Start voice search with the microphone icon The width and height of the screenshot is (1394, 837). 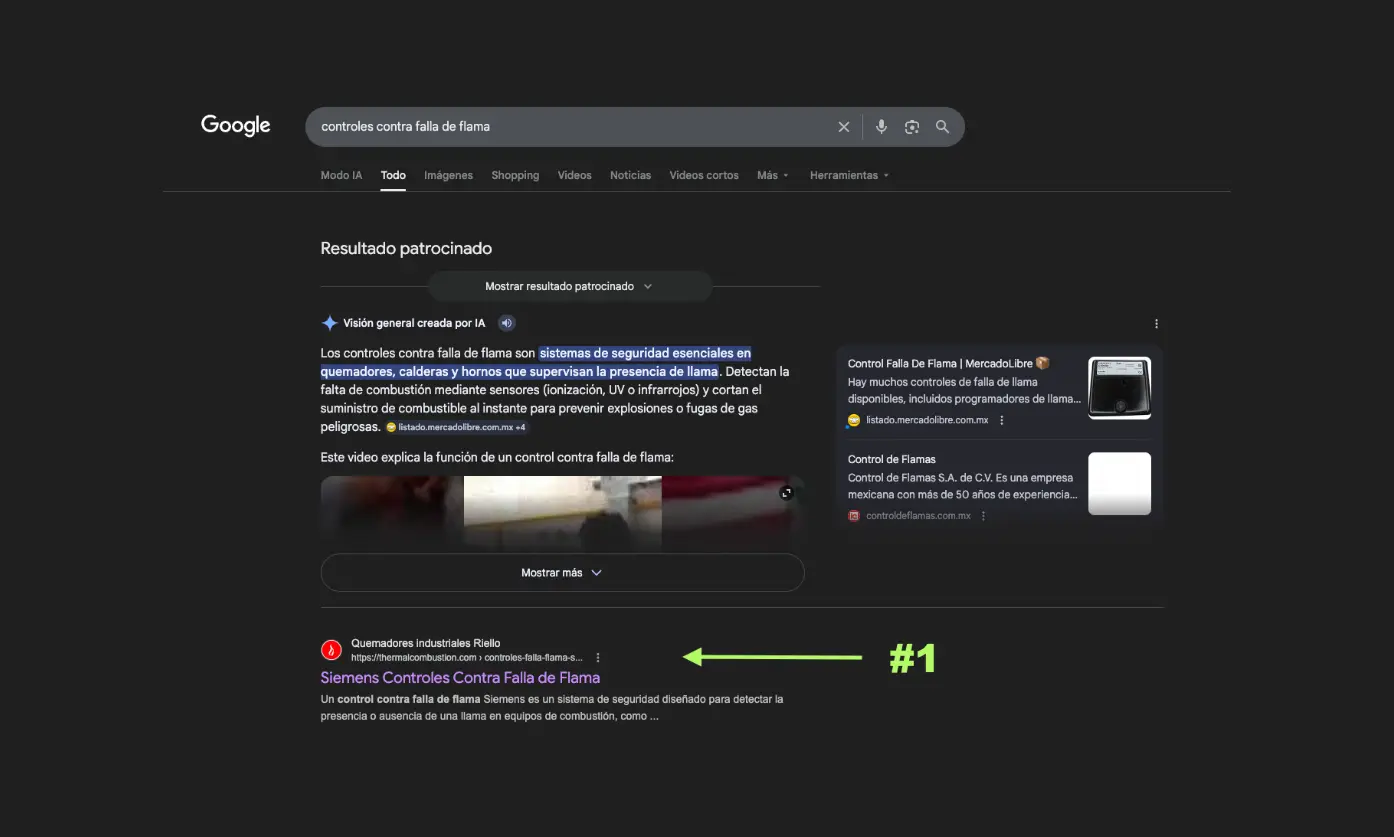881,127
